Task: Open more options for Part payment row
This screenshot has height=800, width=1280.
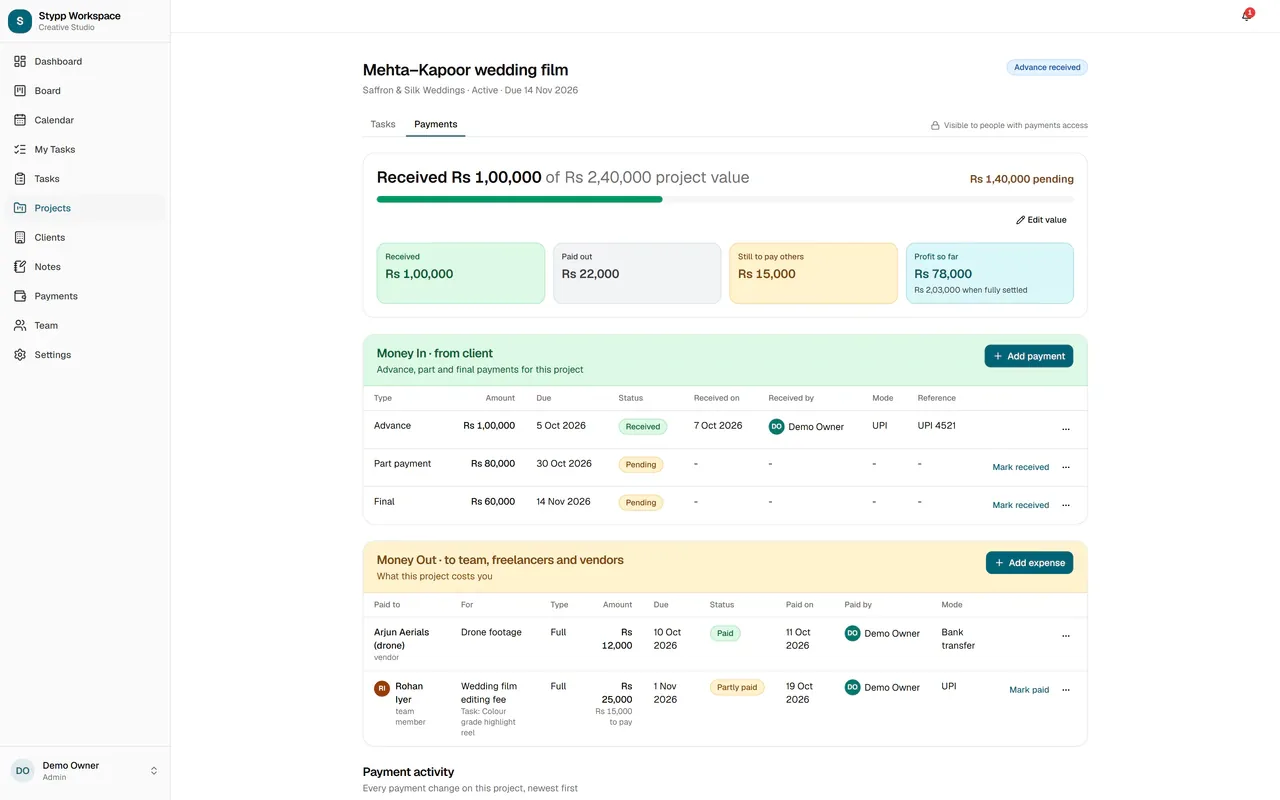Action: tap(1066, 467)
